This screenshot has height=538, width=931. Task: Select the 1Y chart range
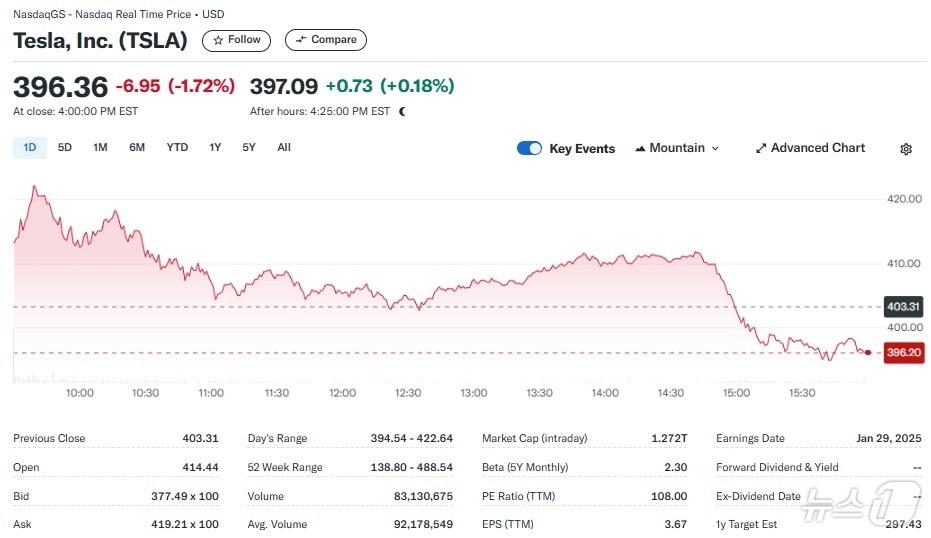215,148
